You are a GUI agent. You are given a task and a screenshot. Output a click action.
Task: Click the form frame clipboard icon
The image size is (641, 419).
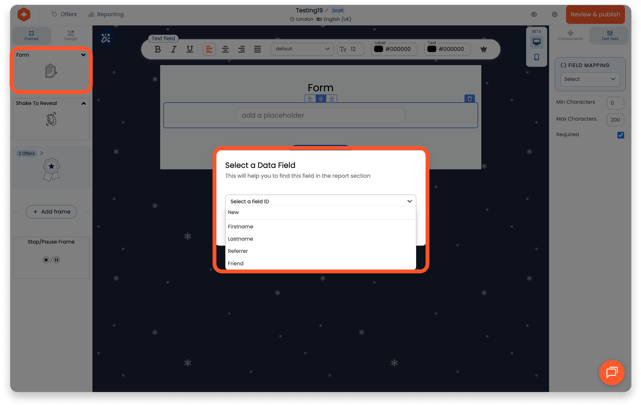50,72
